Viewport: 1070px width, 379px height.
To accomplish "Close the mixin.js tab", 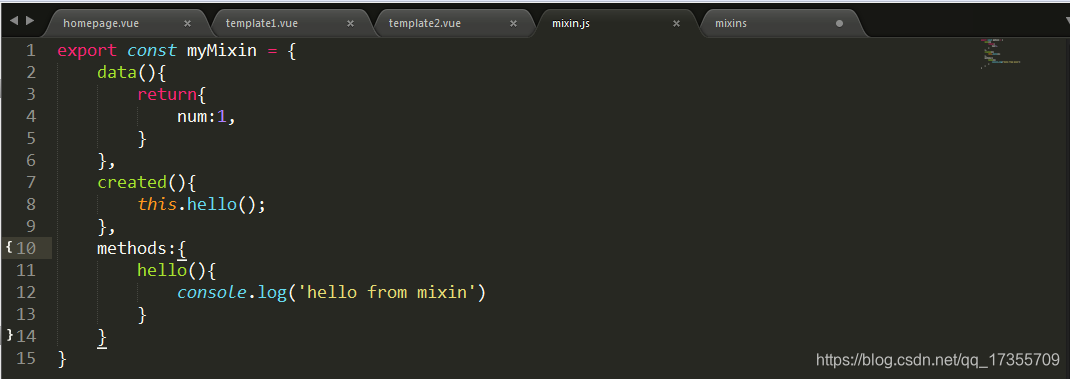I will 676,23.
